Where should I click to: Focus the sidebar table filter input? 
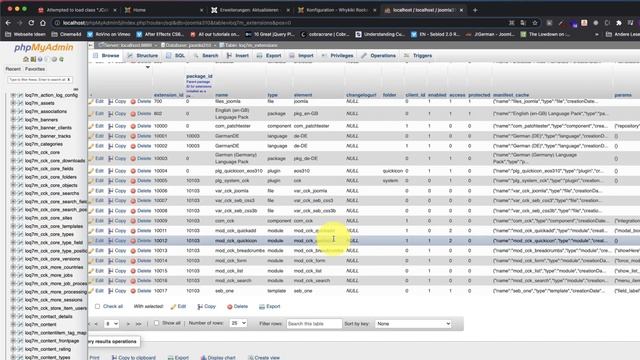tap(40, 80)
